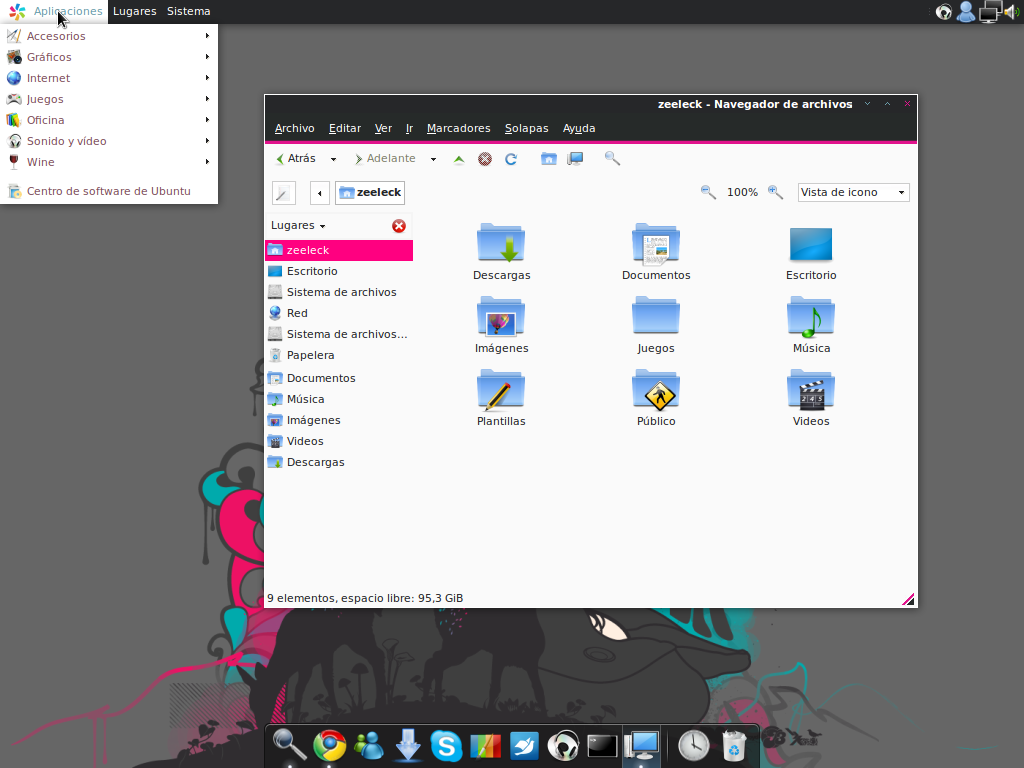
Task: Open the Vista de icono view selector
Action: coord(854,192)
